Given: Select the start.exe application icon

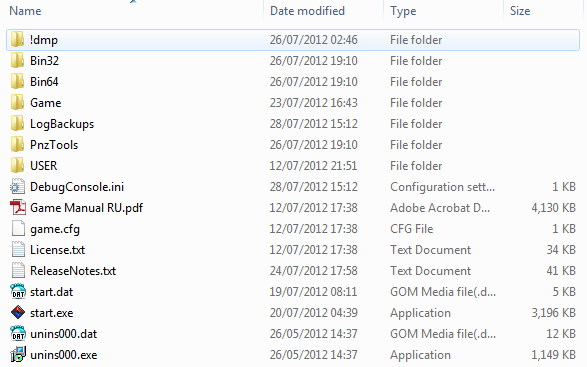Looking at the screenshot, I should [18, 312].
